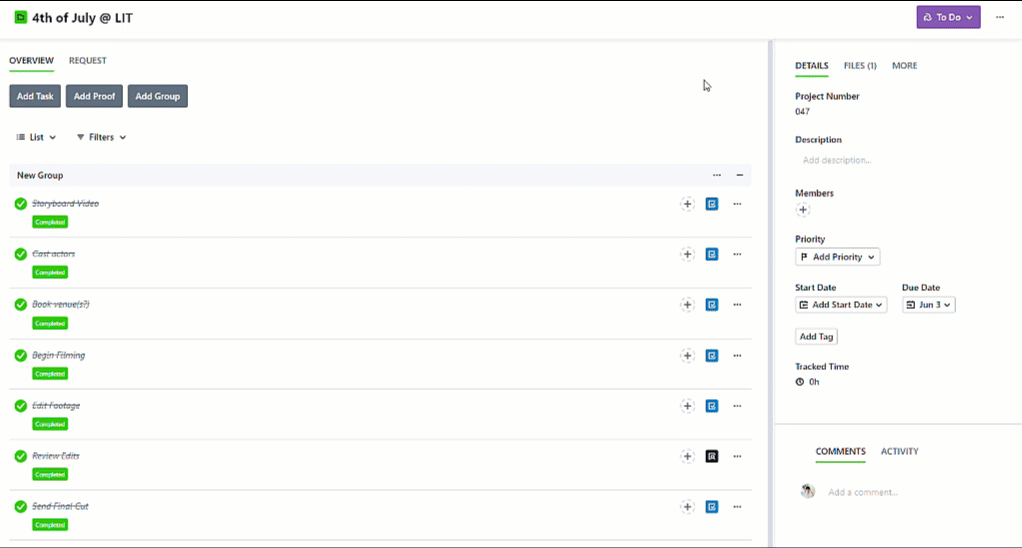Viewport: 1022px width, 548px height.
Task: Add a project member with plus icon
Action: pyautogui.click(x=803, y=210)
